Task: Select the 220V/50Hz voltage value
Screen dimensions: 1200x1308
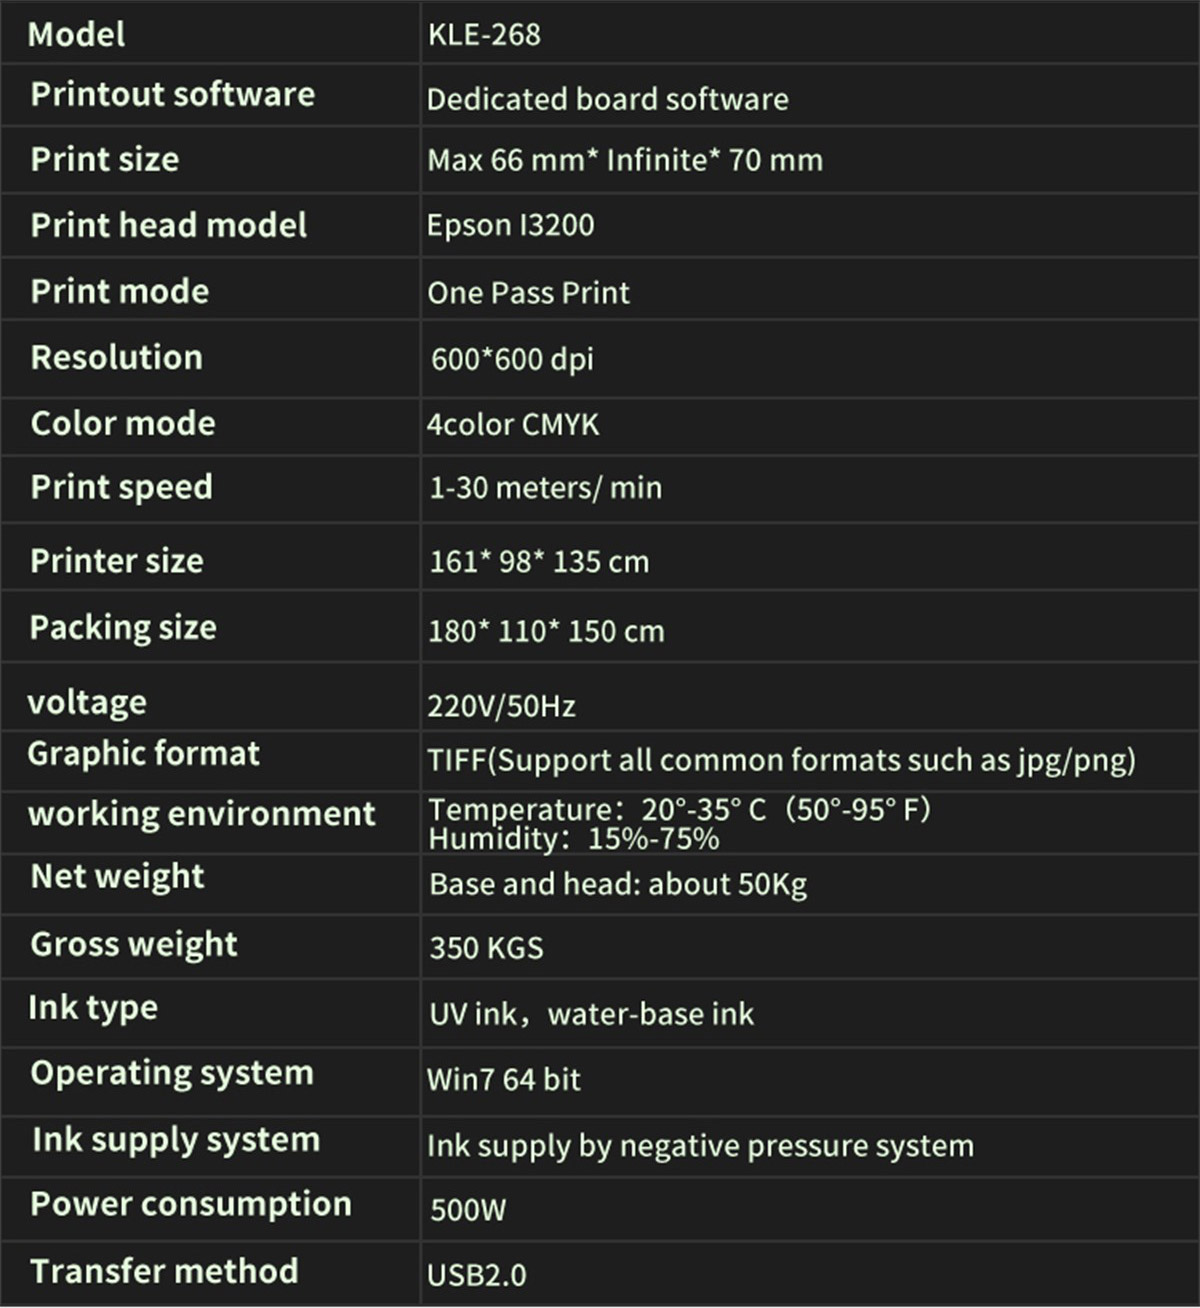Action: pyautogui.click(x=501, y=707)
